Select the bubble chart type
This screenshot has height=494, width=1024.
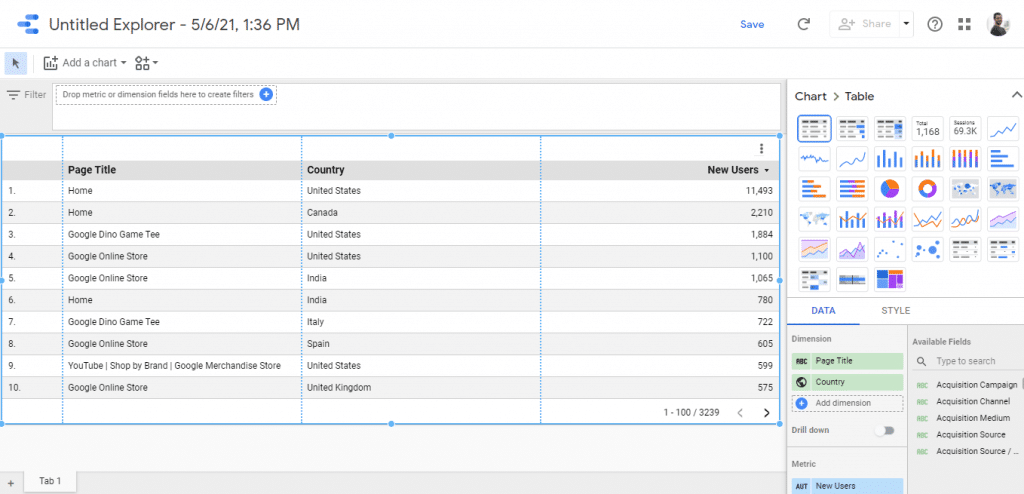coord(927,249)
